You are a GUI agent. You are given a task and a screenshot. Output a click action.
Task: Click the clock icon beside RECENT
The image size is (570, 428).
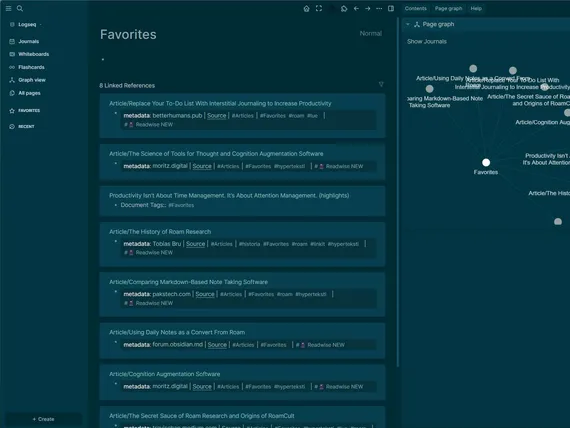[12, 127]
